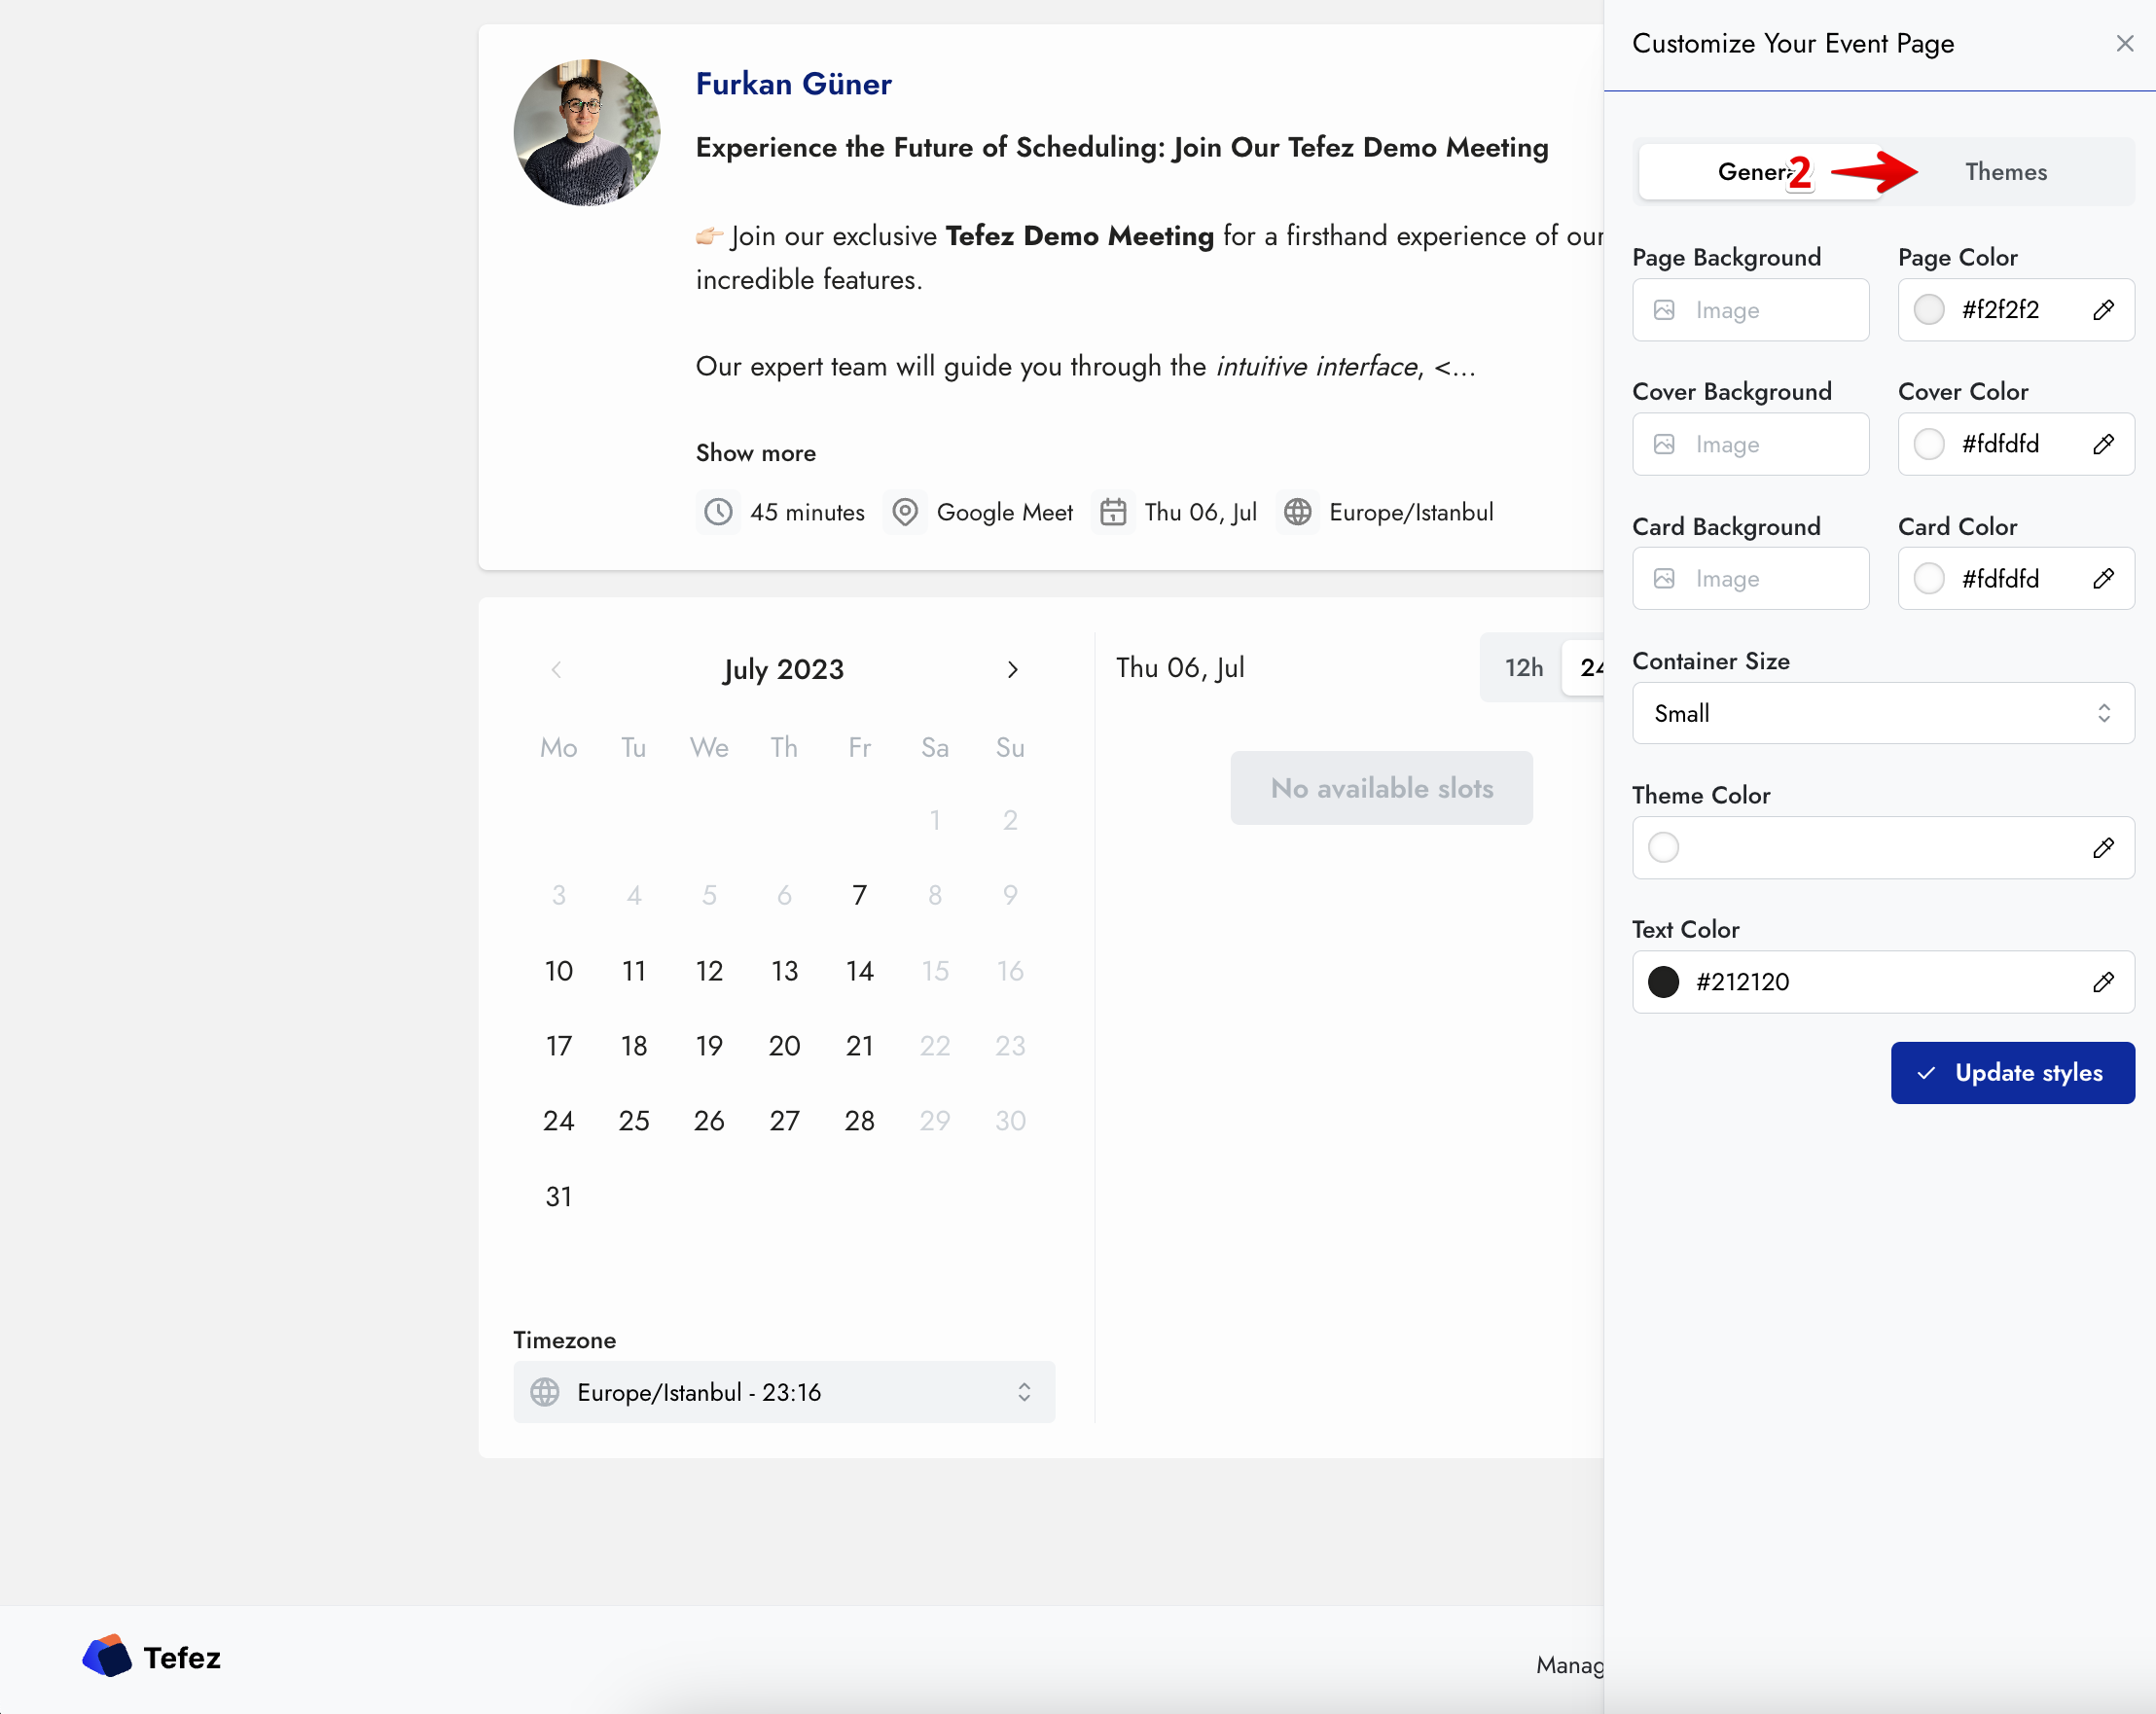Click the empty Theme Color swatch
Image resolution: width=2156 pixels, height=1714 pixels.
(1663, 848)
